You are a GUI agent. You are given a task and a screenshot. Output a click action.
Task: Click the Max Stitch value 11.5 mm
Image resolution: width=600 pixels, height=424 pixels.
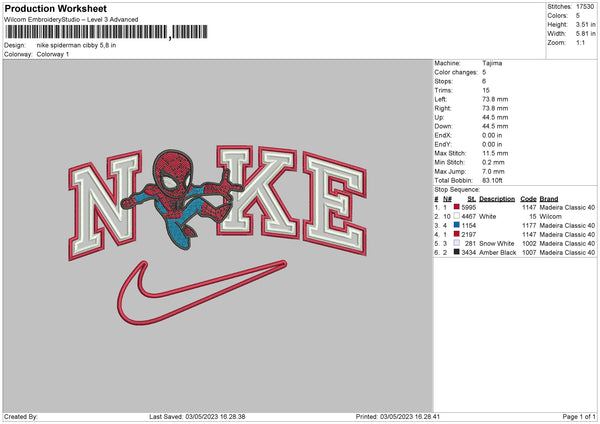tap(495, 153)
